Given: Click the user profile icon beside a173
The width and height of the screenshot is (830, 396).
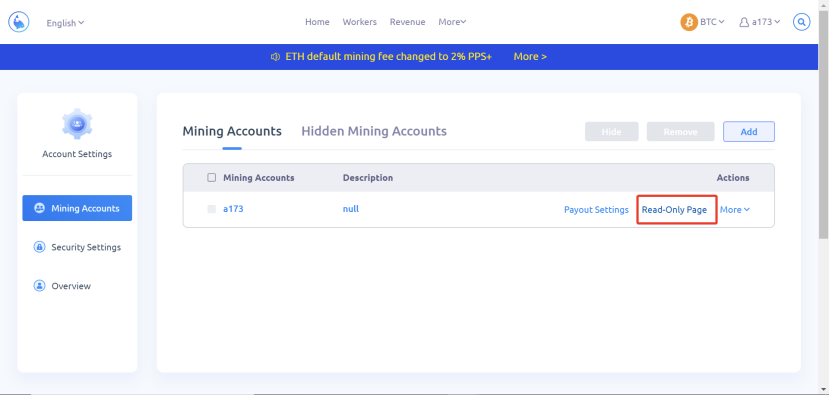Looking at the screenshot, I should coord(744,22).
